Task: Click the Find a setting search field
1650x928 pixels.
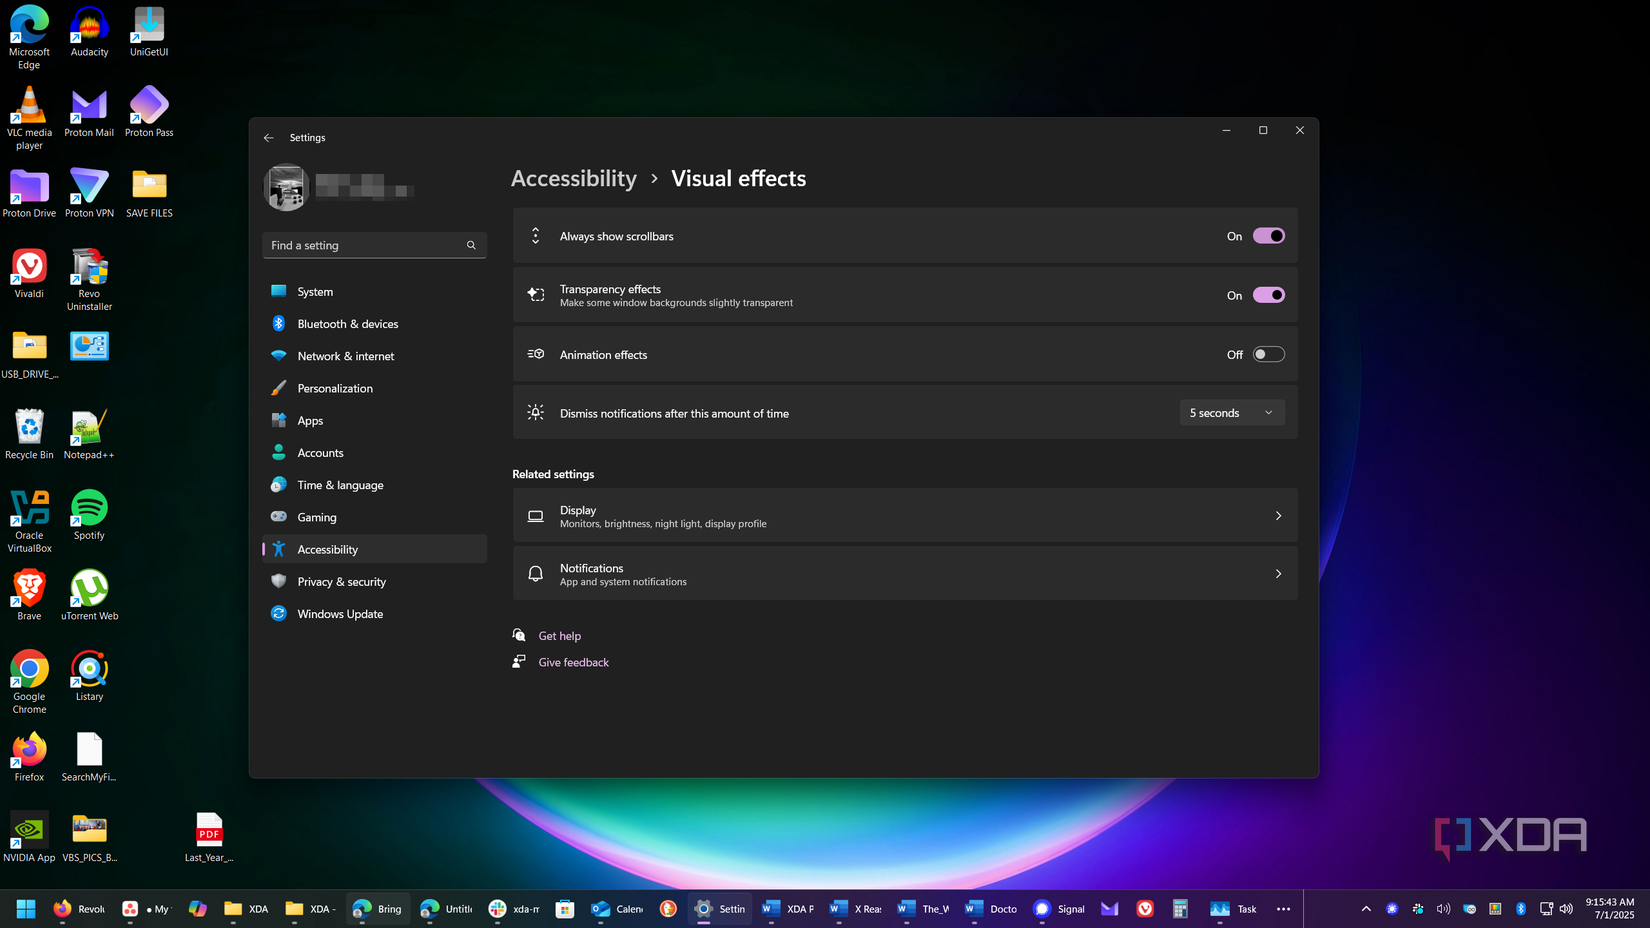Action: click(x=374, y=245)
